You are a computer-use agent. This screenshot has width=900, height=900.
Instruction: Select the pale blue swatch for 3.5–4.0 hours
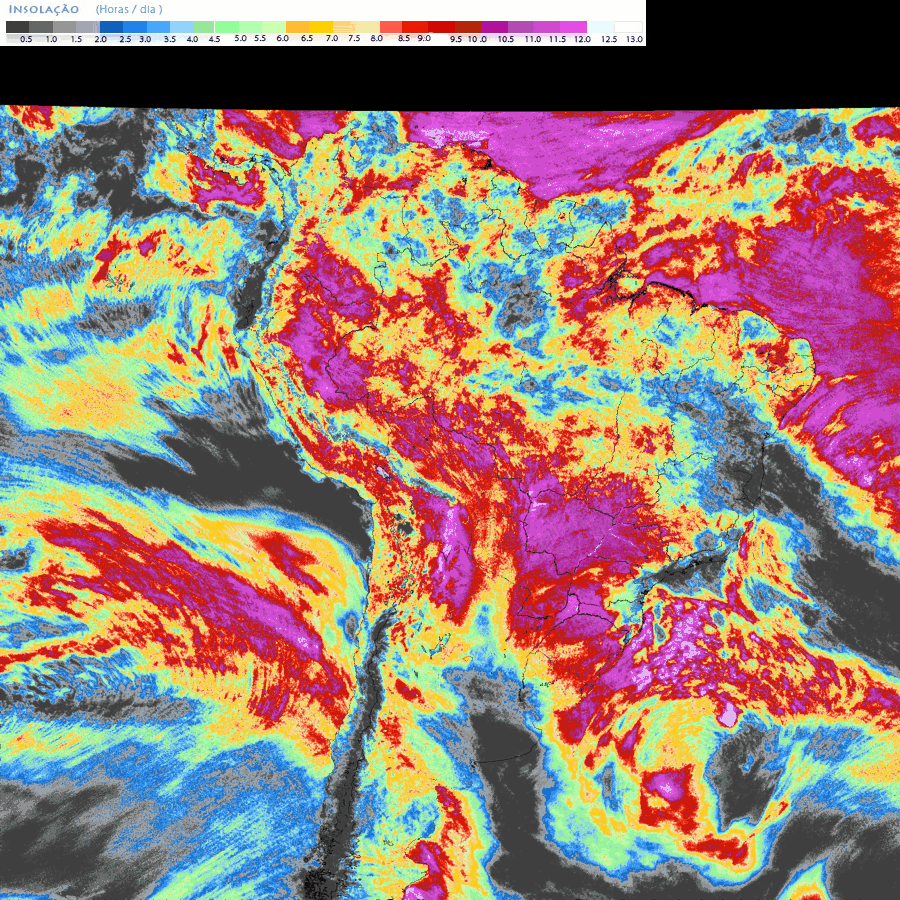182,27
